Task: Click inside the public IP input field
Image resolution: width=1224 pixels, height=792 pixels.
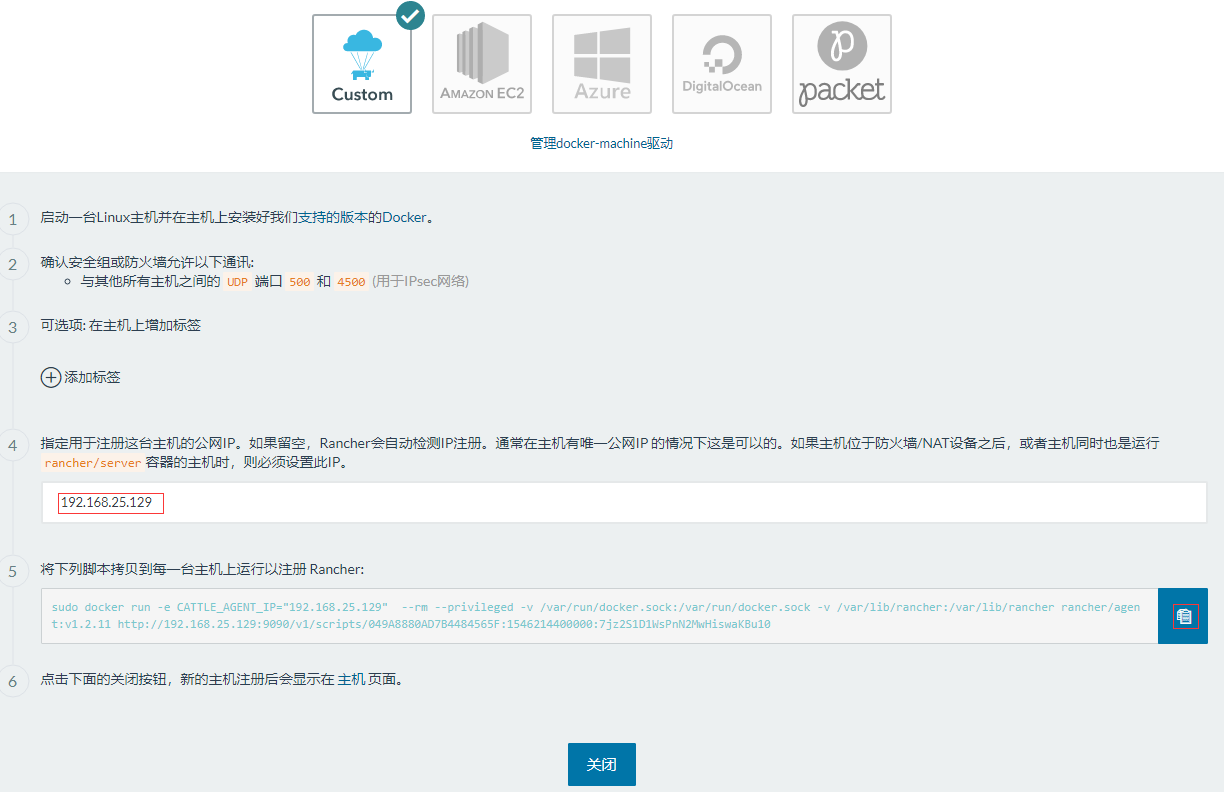Action: coord(624,502)
